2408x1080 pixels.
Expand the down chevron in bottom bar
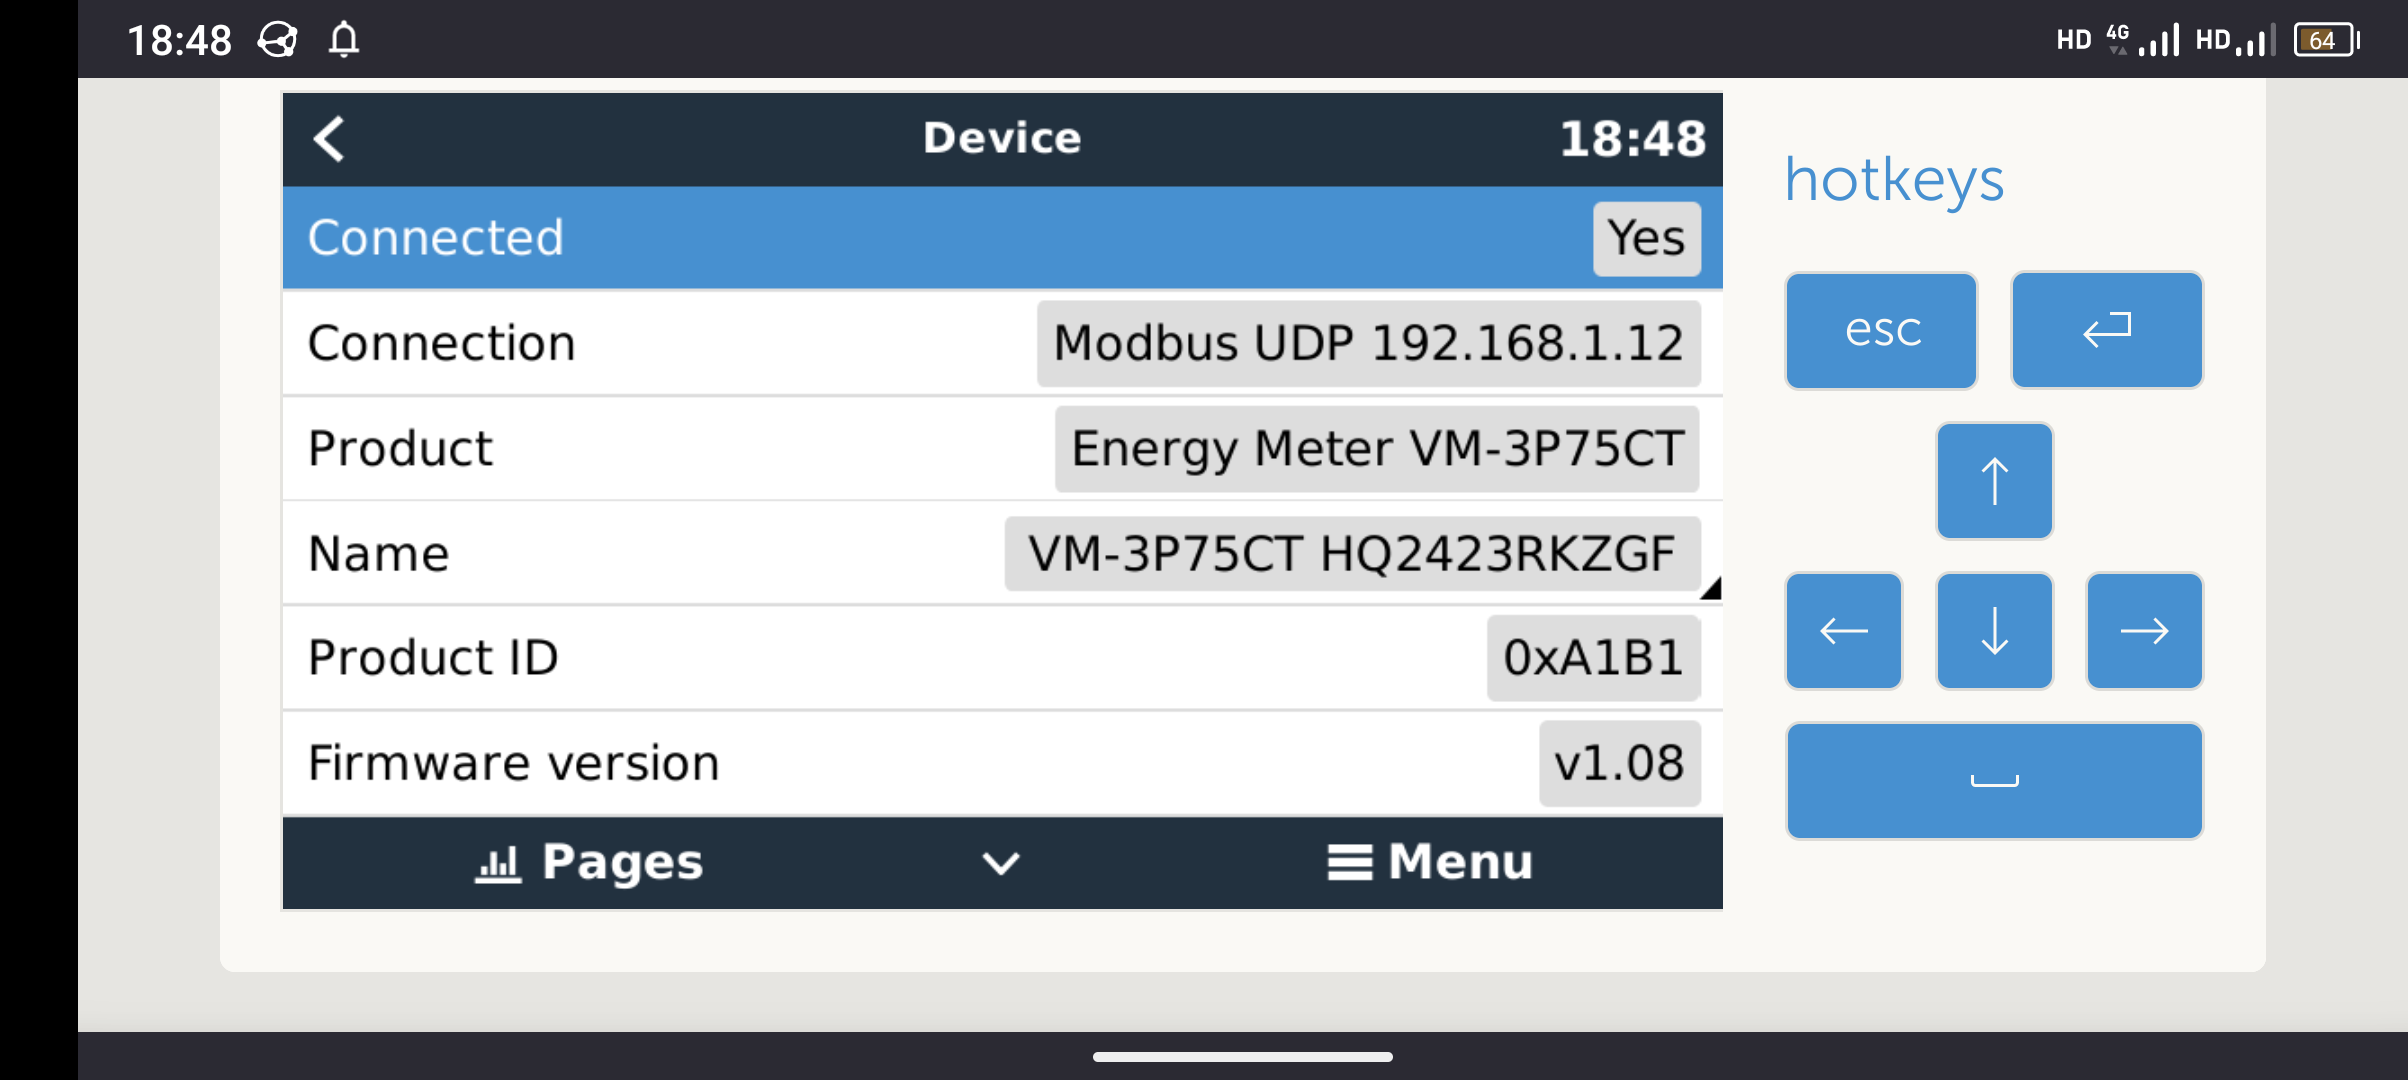point(1001,863)
